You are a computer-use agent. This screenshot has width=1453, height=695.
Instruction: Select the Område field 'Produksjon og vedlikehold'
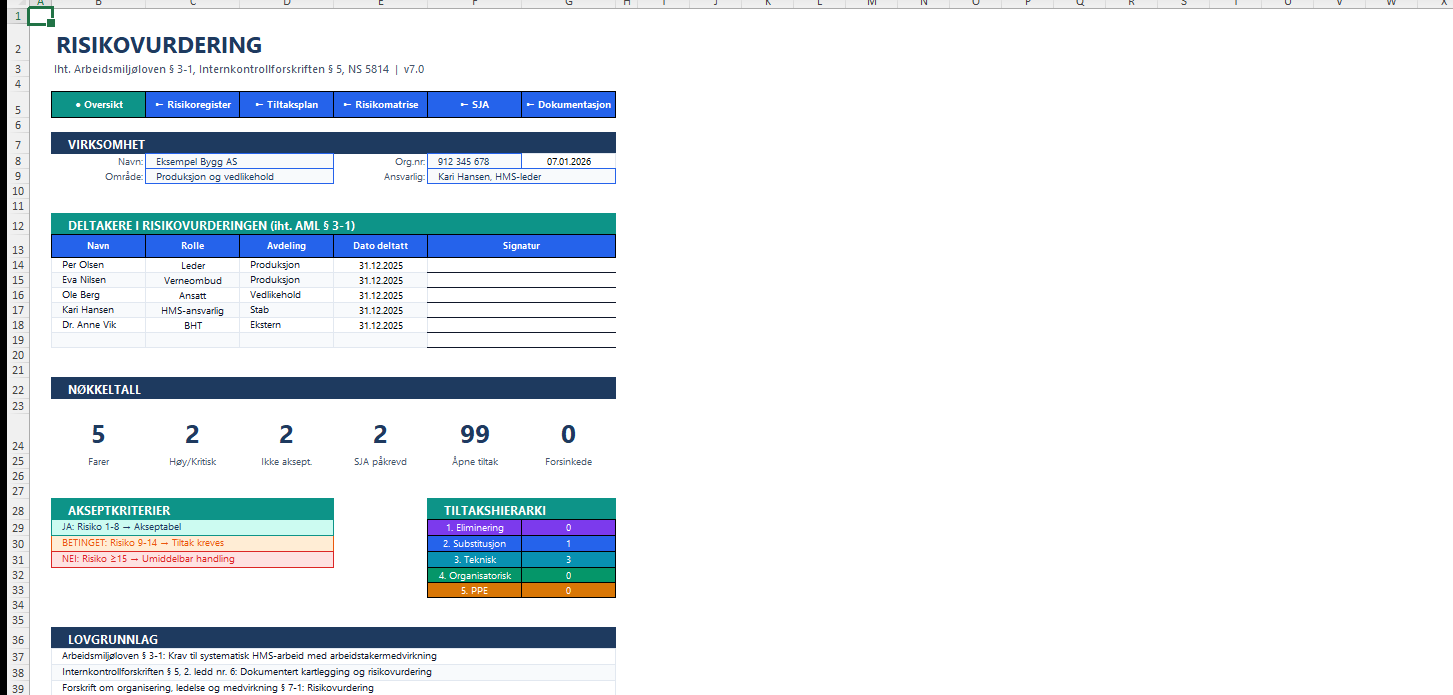click(x=239, y=177)
